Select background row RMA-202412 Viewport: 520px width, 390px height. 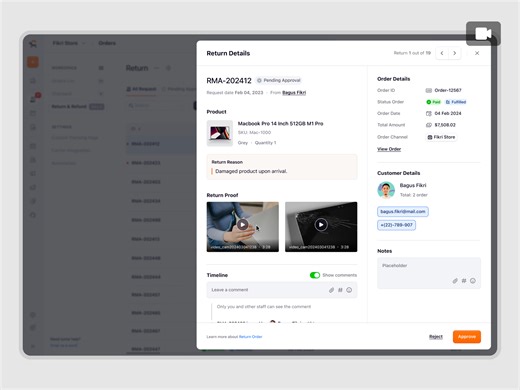161,144
